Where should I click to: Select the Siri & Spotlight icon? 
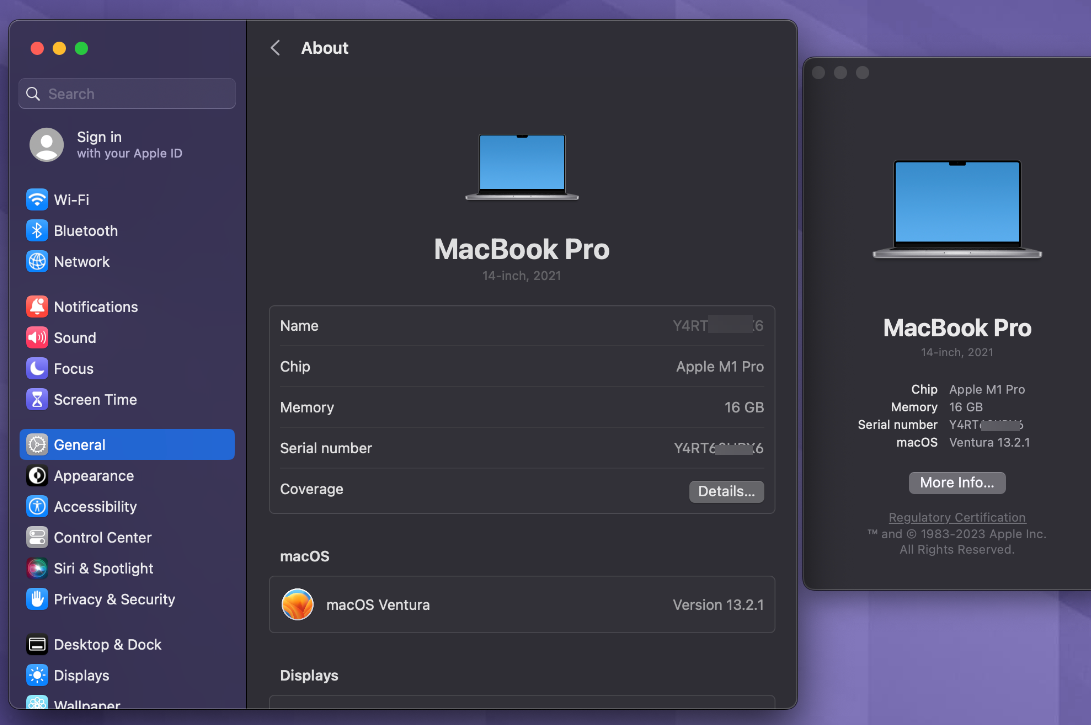point(37,568)
